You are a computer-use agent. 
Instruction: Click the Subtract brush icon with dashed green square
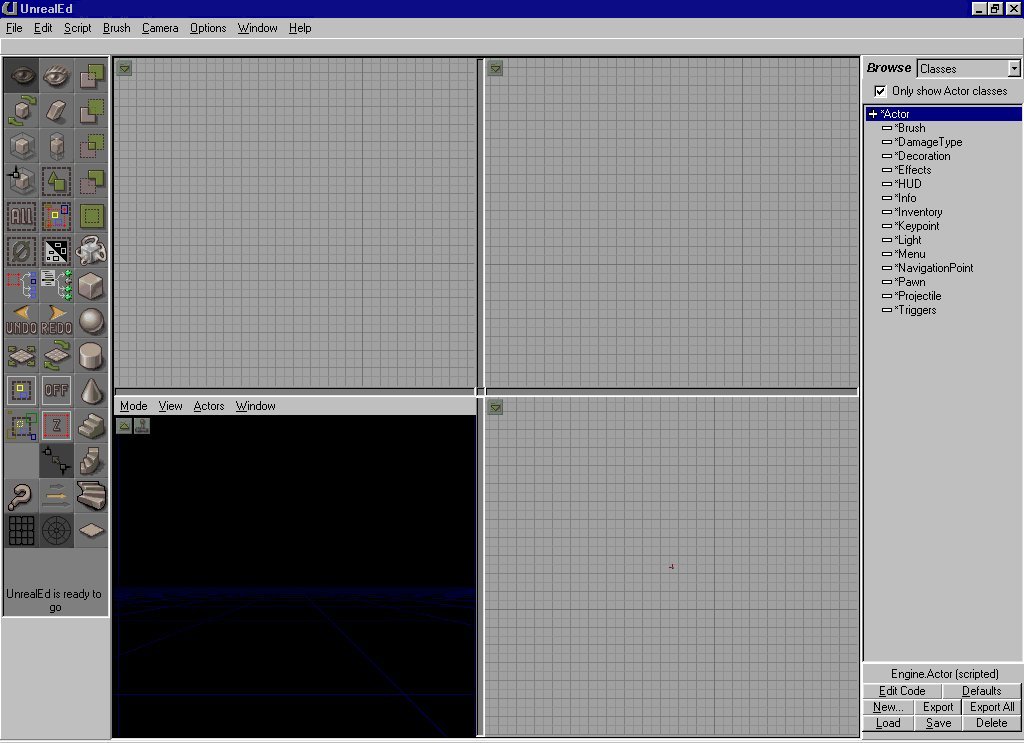tap(91, 111)
